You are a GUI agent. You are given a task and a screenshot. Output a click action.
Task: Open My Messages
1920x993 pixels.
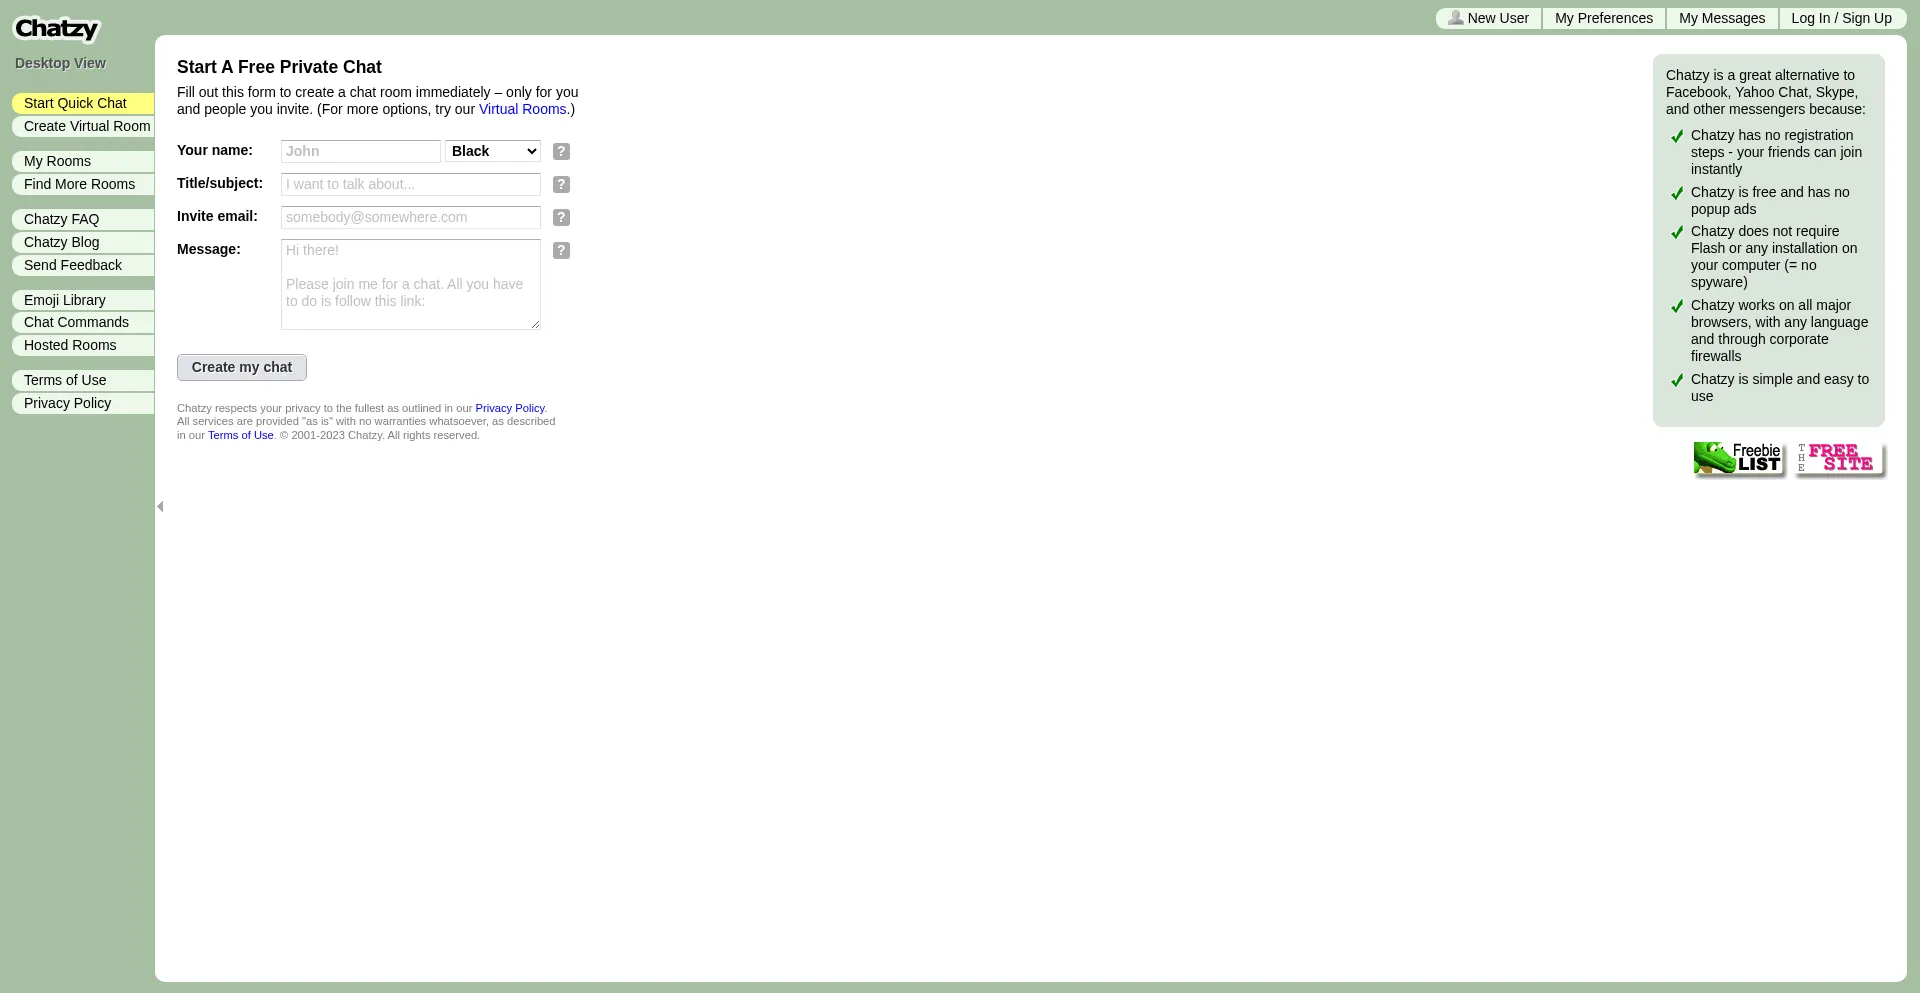1721,18
